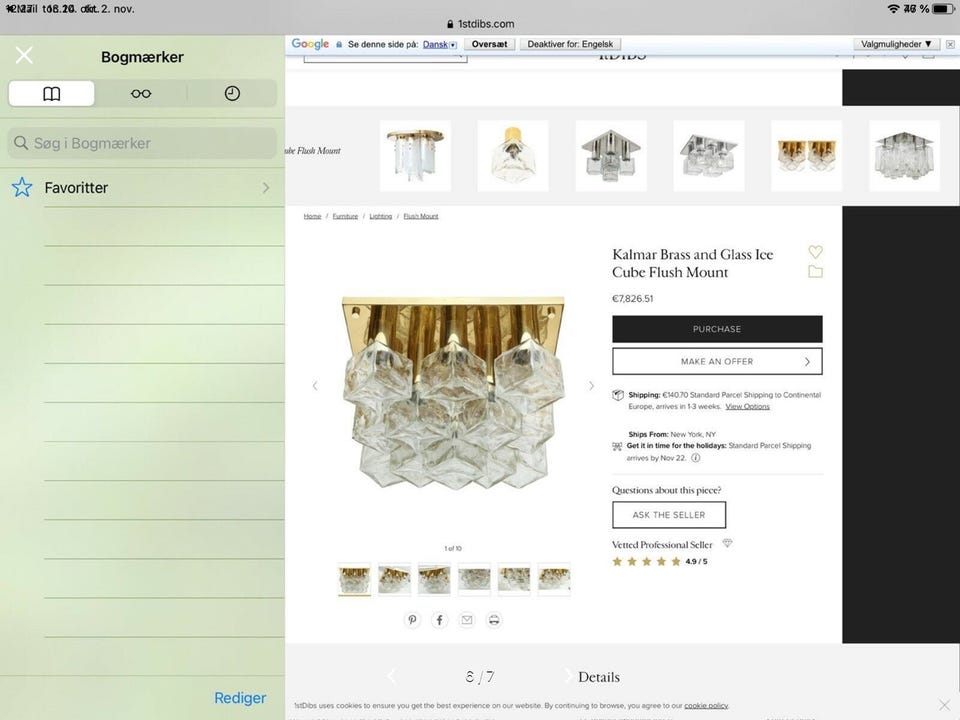Dismiss the cookie notice X
This screenshot has height=720, width=960.
point(945,705)
